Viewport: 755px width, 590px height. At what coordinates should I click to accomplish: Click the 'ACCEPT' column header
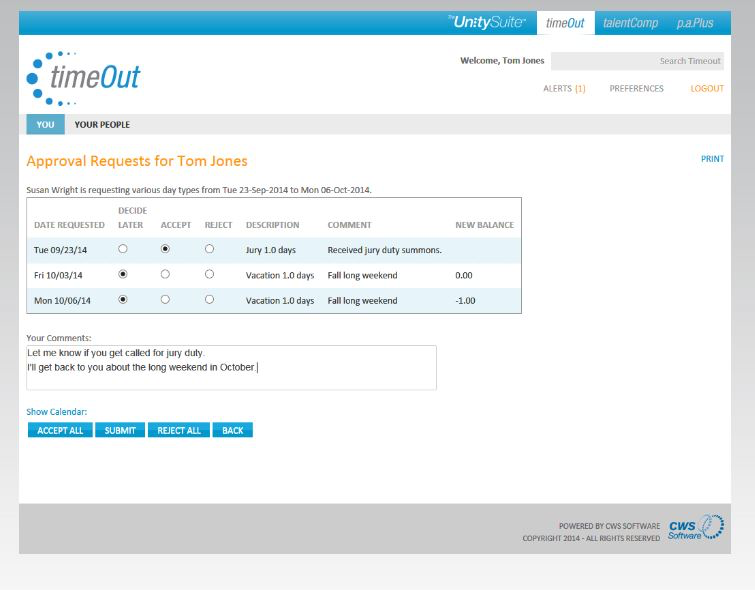coord(176,225)
